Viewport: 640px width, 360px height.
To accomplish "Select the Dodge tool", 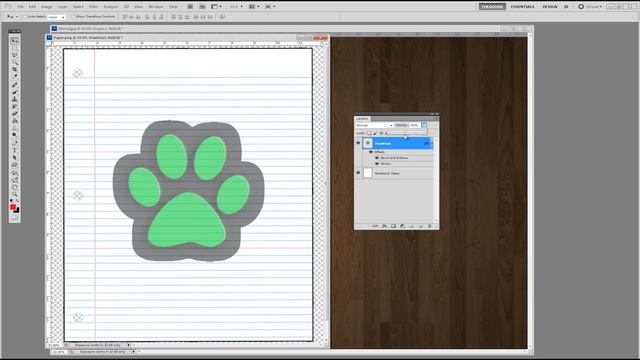I will click(15, 135).
